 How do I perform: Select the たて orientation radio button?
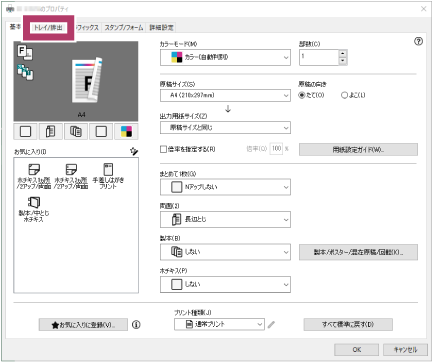point(302,95)
